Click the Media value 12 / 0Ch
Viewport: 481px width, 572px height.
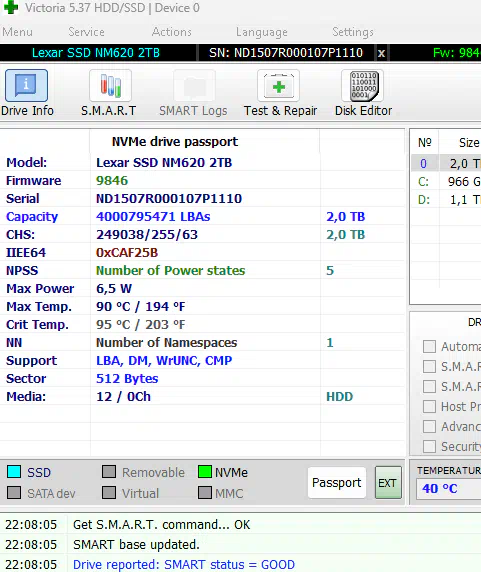click(123, 397)
